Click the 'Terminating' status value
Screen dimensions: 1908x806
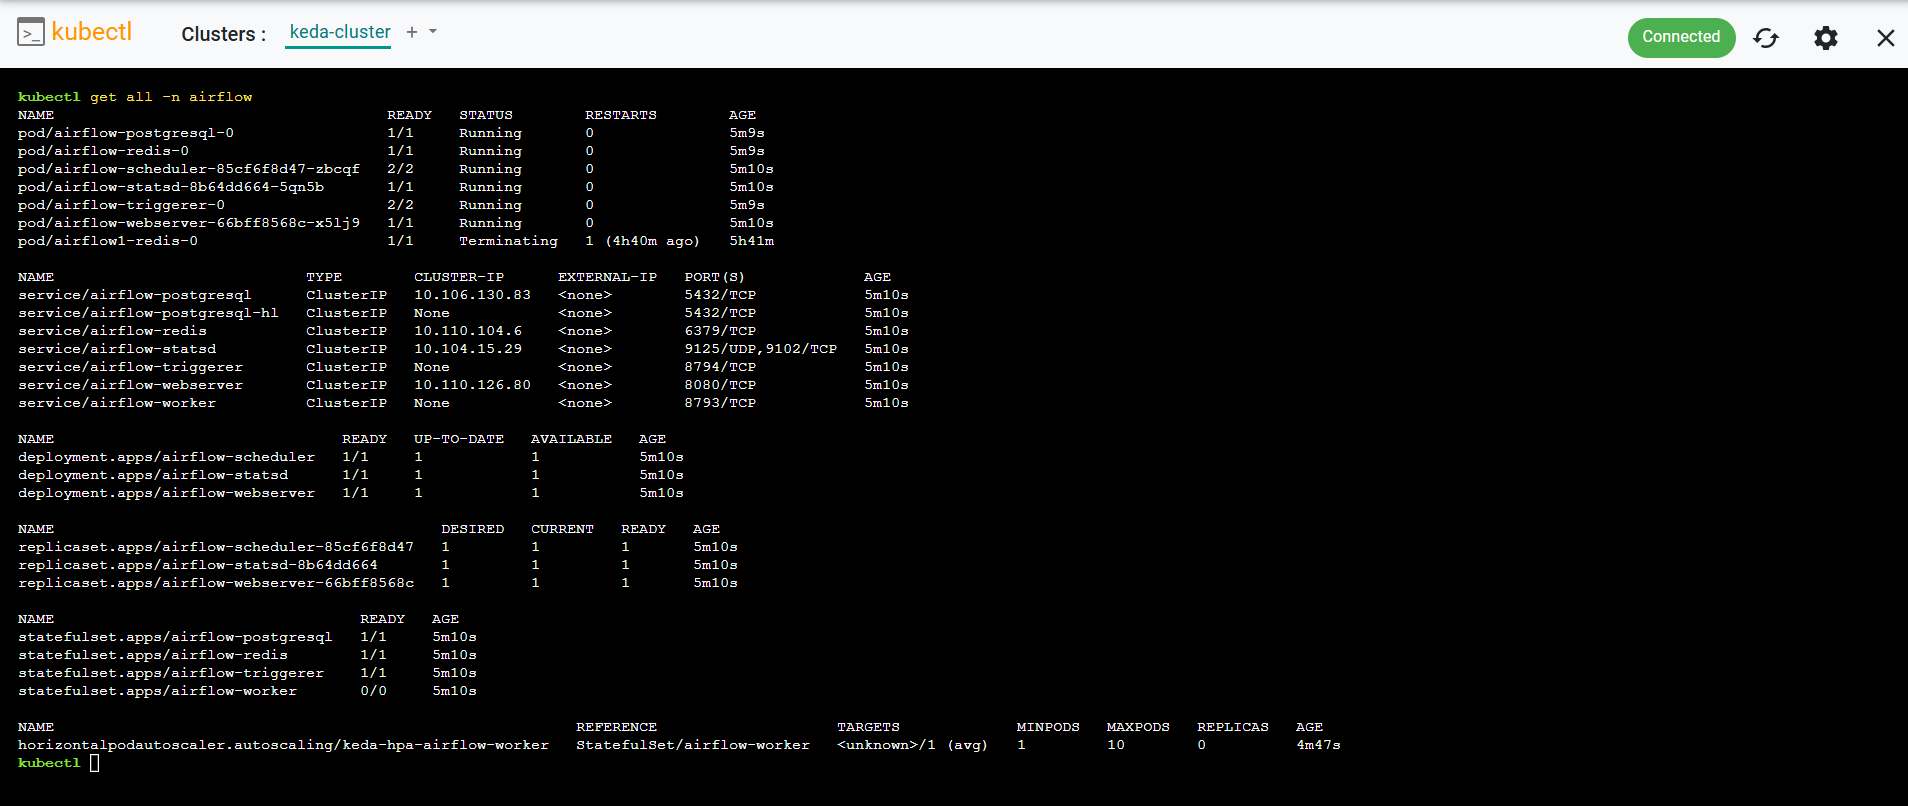508,241
